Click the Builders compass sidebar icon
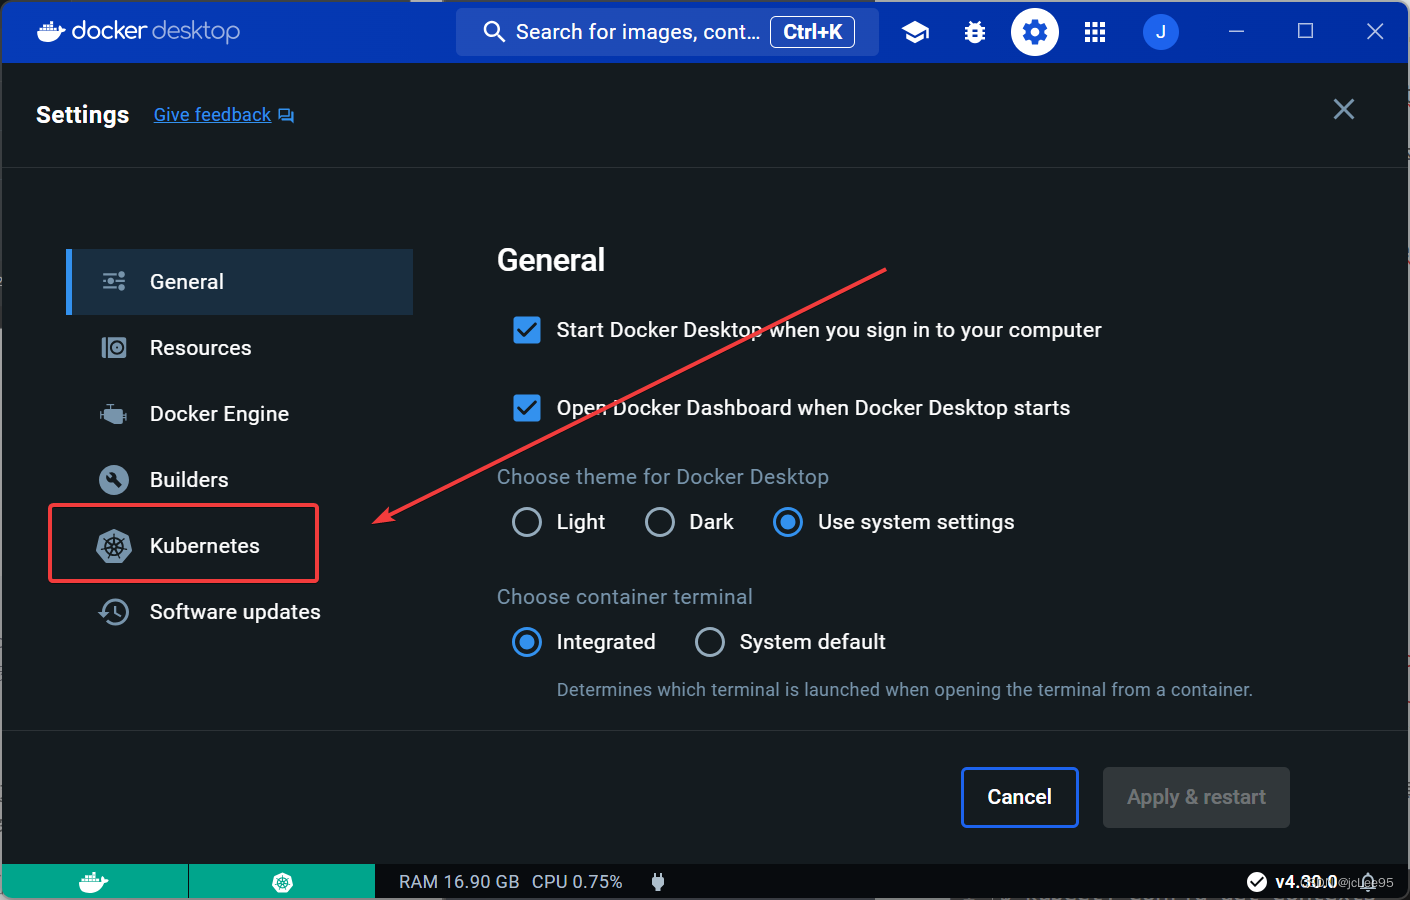1410x900 pixels. tap(113, 479)
